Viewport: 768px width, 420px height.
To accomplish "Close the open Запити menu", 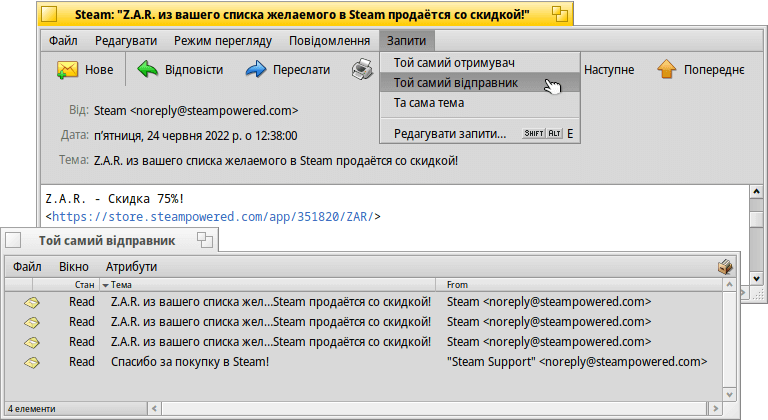I will [406, 41].
